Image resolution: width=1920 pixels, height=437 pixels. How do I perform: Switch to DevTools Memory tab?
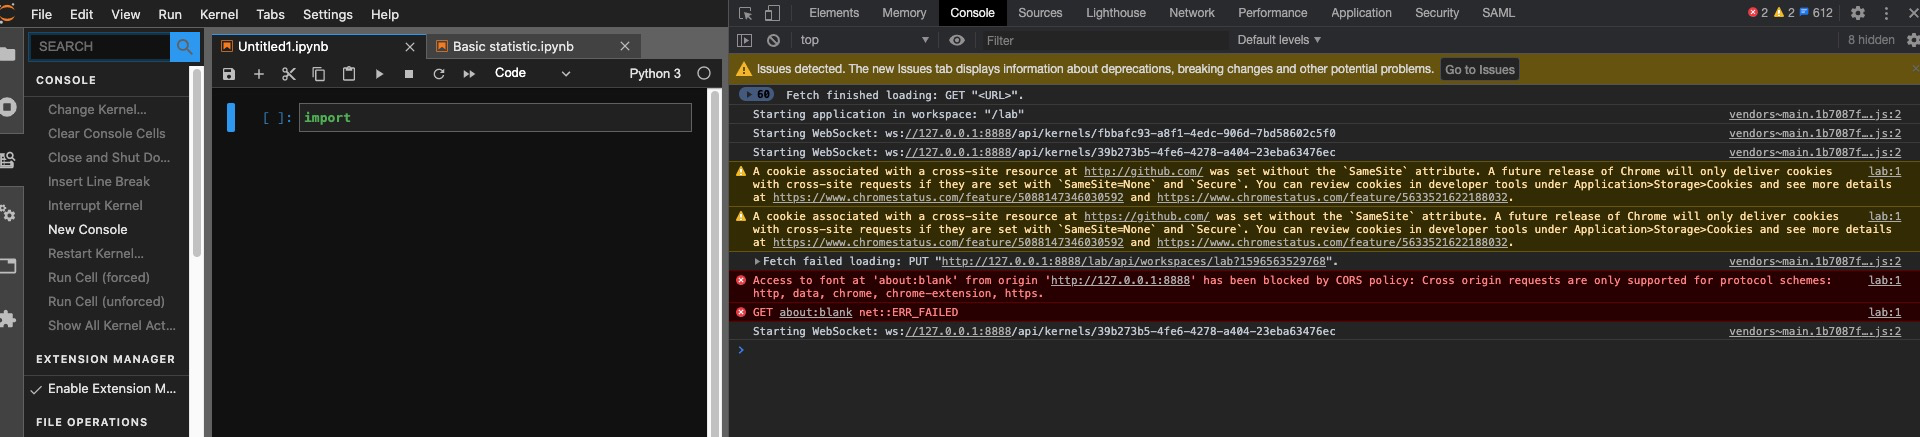click(904, 13)
